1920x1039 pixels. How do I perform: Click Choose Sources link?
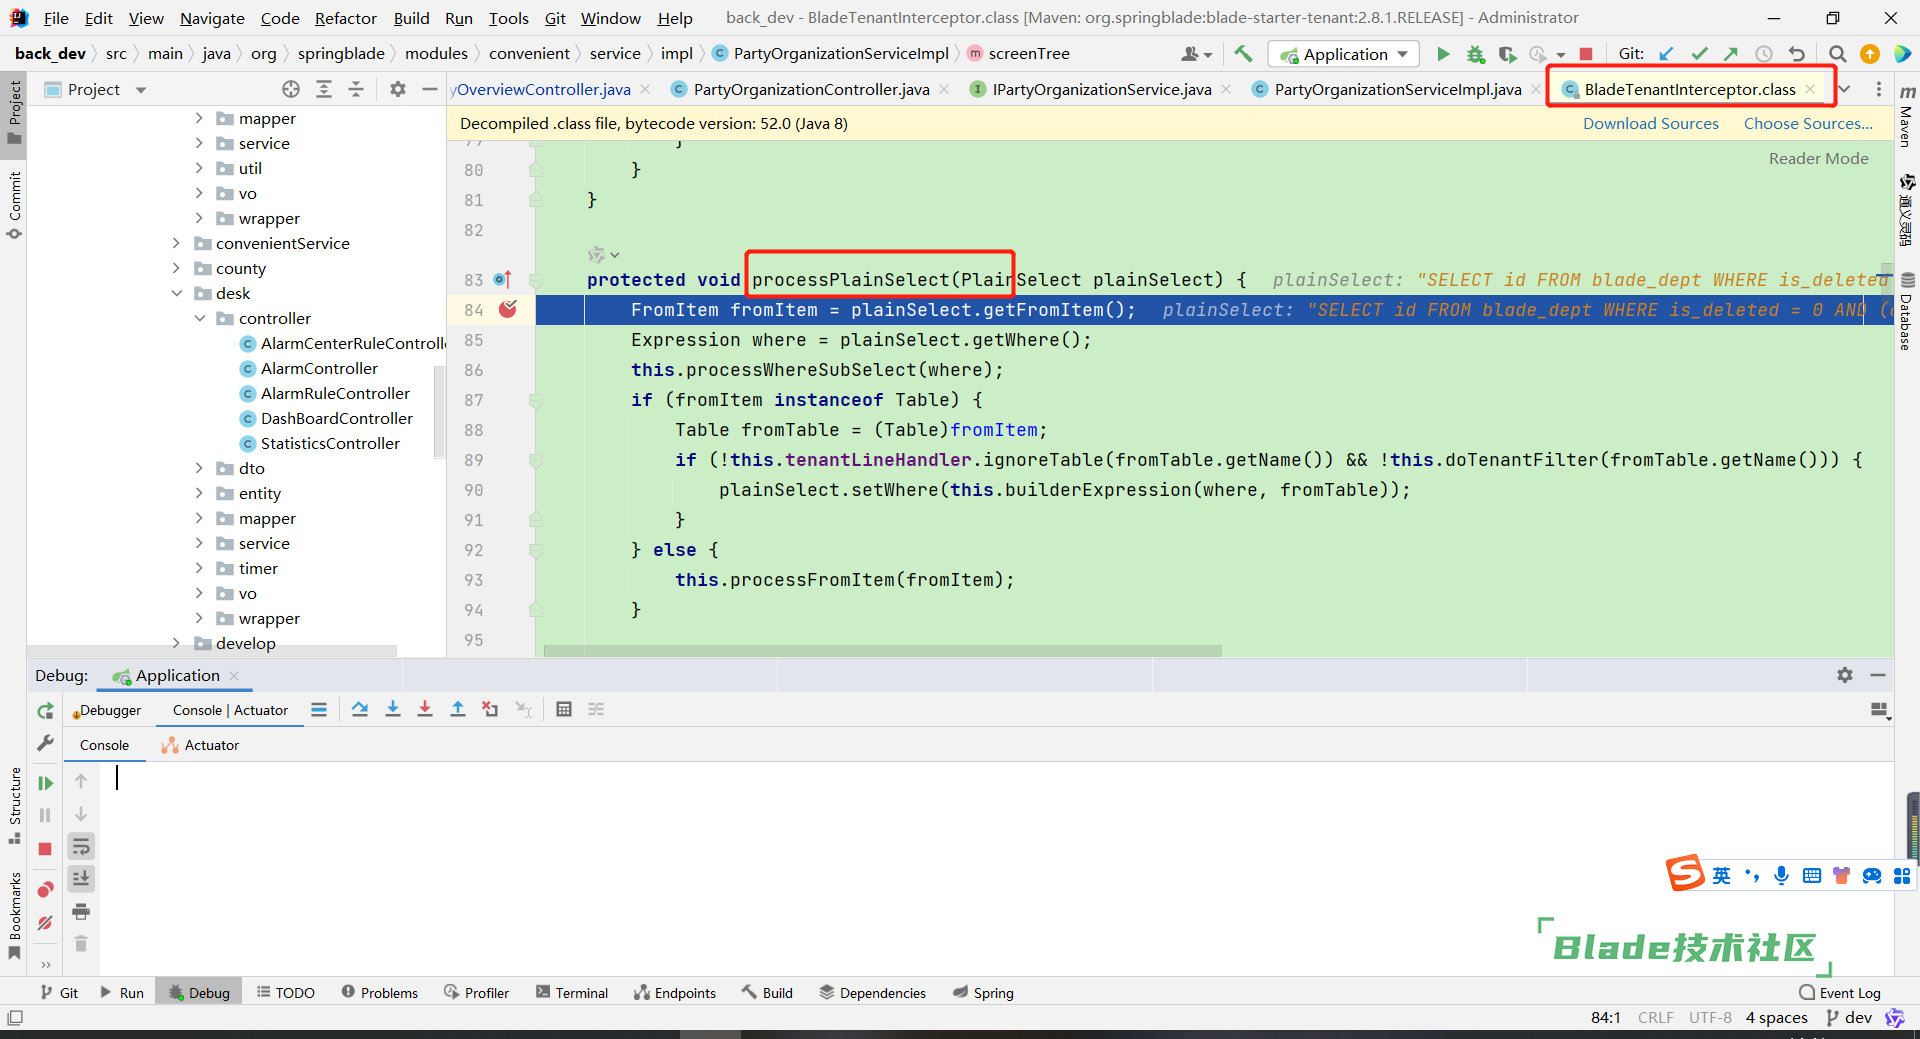pyautogui.click(x=1808, y=123)
